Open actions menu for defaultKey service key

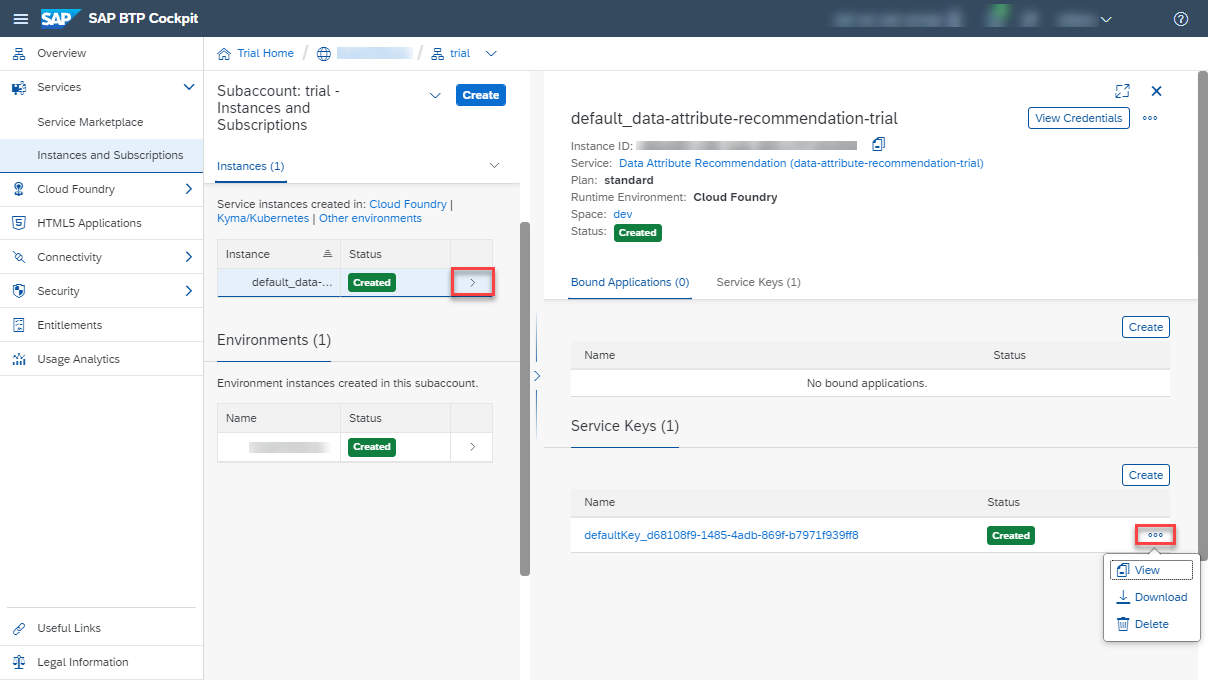1156,535
